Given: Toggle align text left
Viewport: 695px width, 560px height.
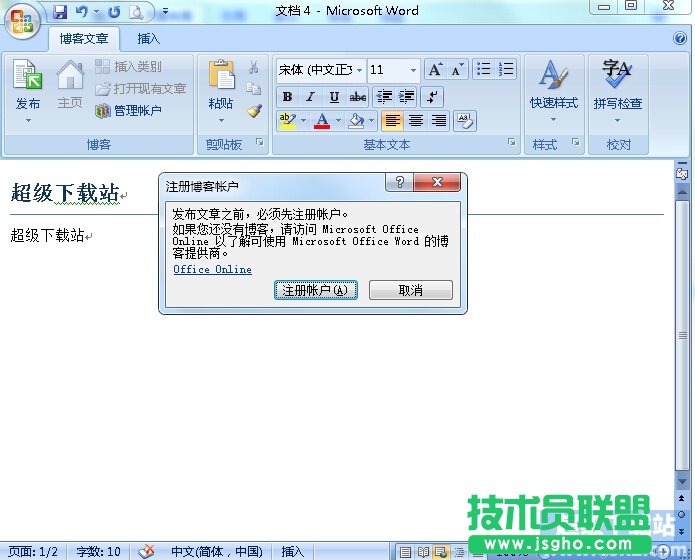Looking at the screenshot, I should click(392, 121).
